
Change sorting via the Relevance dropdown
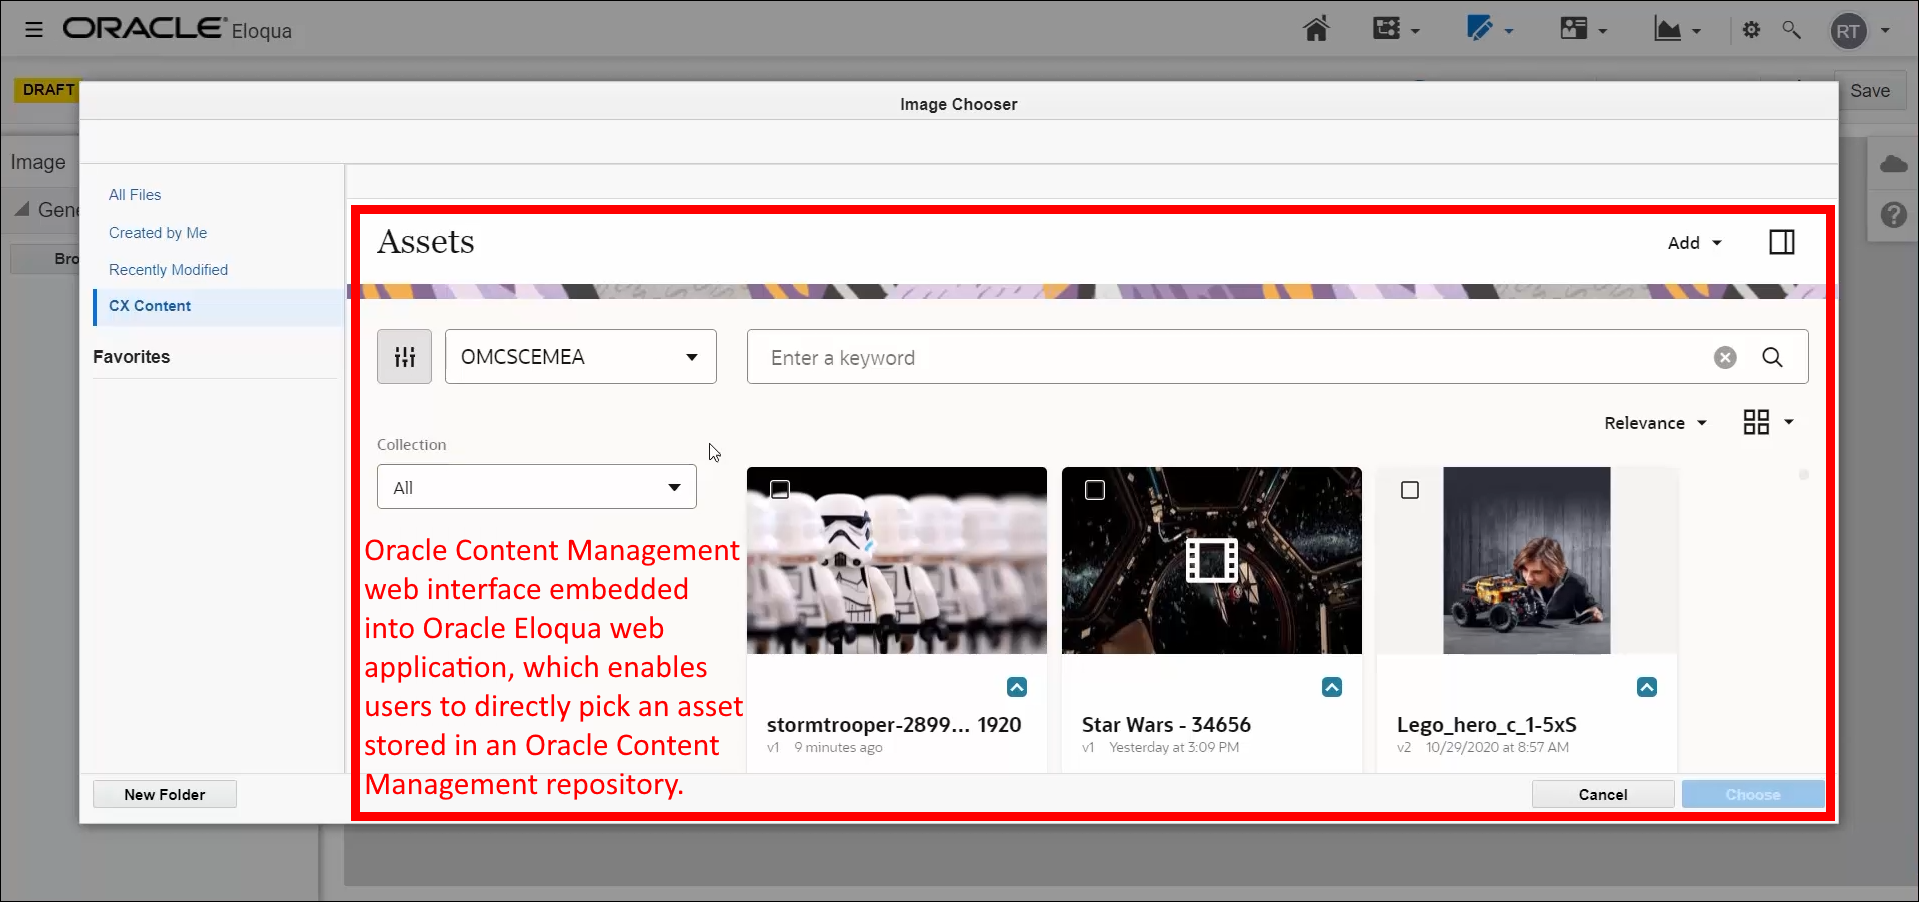(1654, 422)
